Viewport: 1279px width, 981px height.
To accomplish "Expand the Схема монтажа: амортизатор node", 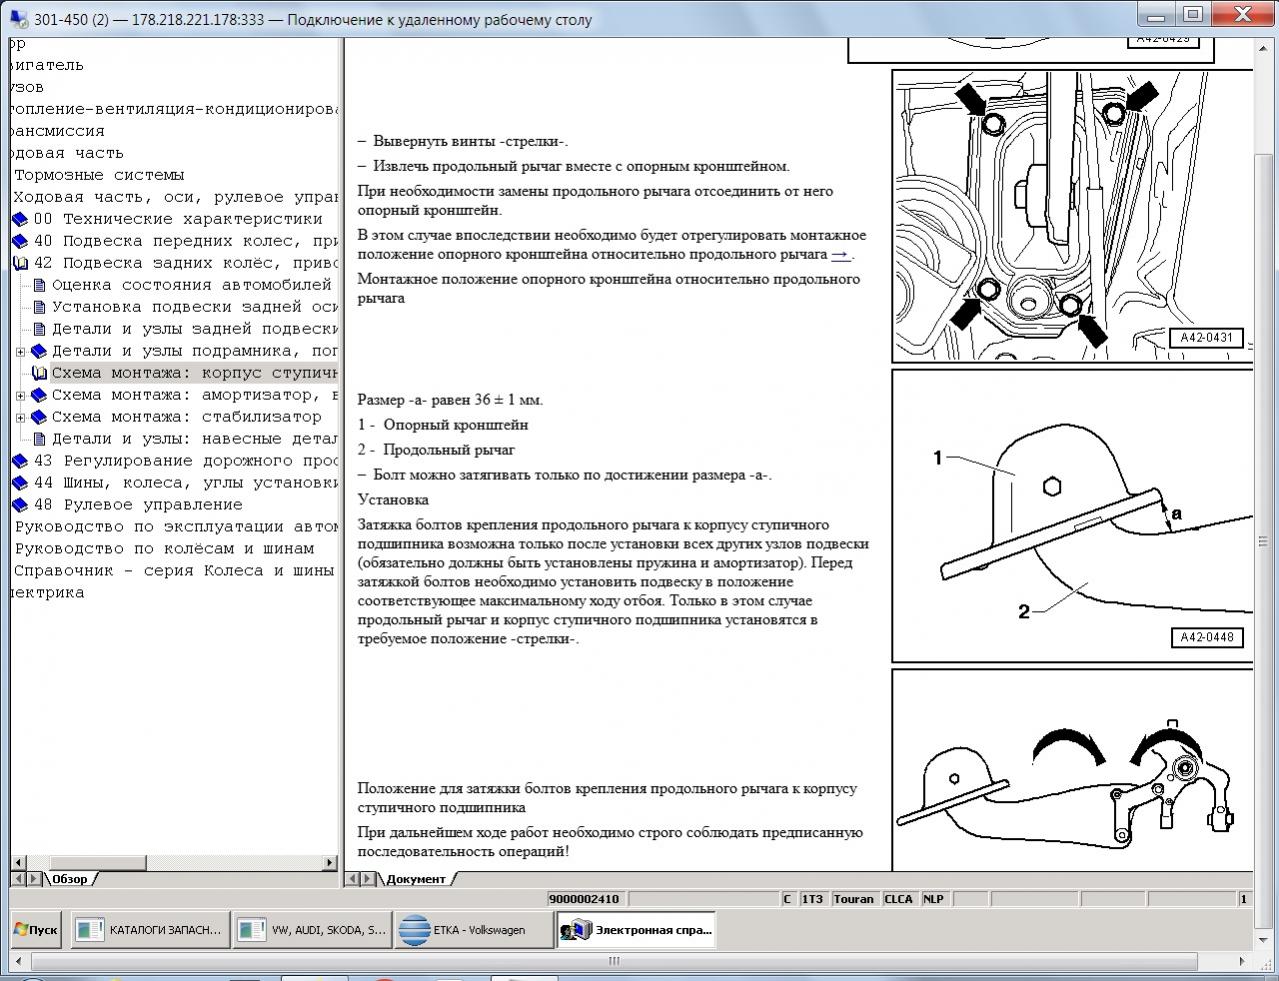I will (21, 396).
